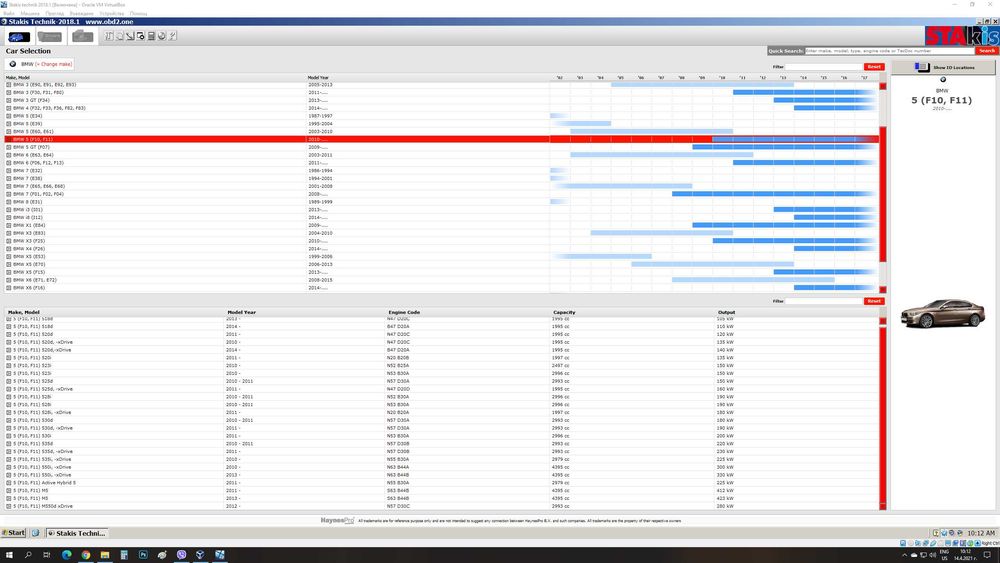Click the wrench tool icon in toolbar
Image resolution: width=1000 pixels, height=563 pixels.
coord(172,36)
